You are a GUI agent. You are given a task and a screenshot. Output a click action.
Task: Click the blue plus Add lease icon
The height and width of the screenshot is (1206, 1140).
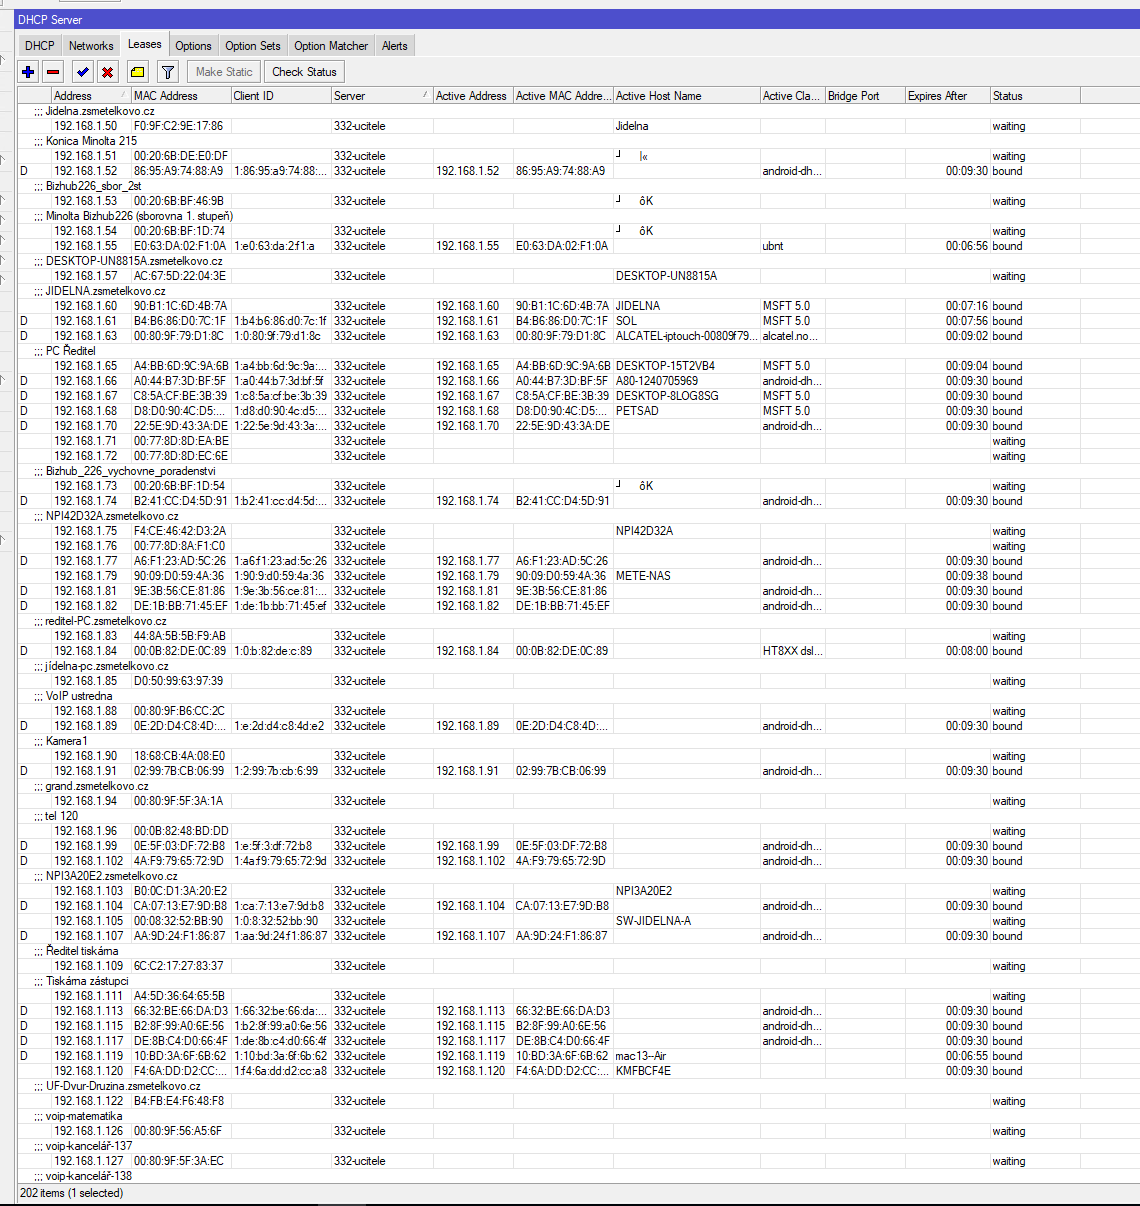point(28,72)
